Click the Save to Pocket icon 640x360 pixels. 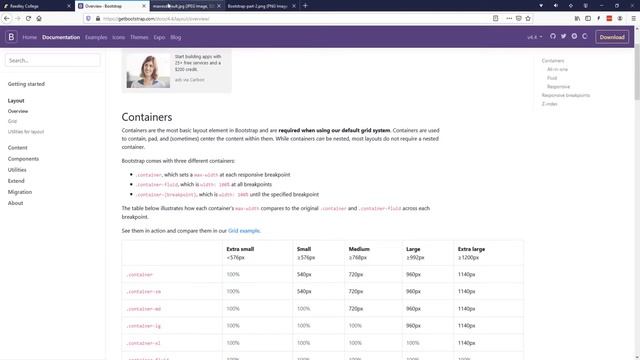518,18
